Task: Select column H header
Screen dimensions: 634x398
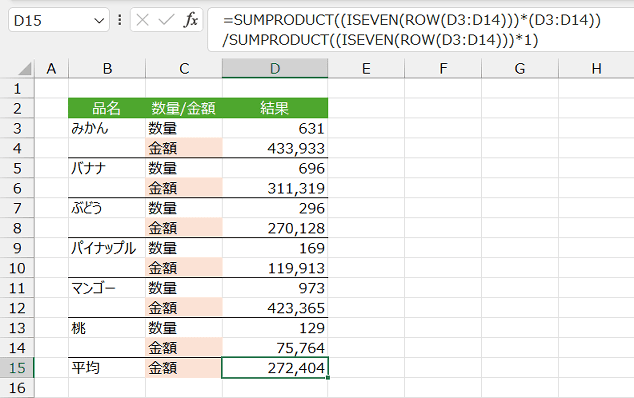Action: click(x=596, y=68)
